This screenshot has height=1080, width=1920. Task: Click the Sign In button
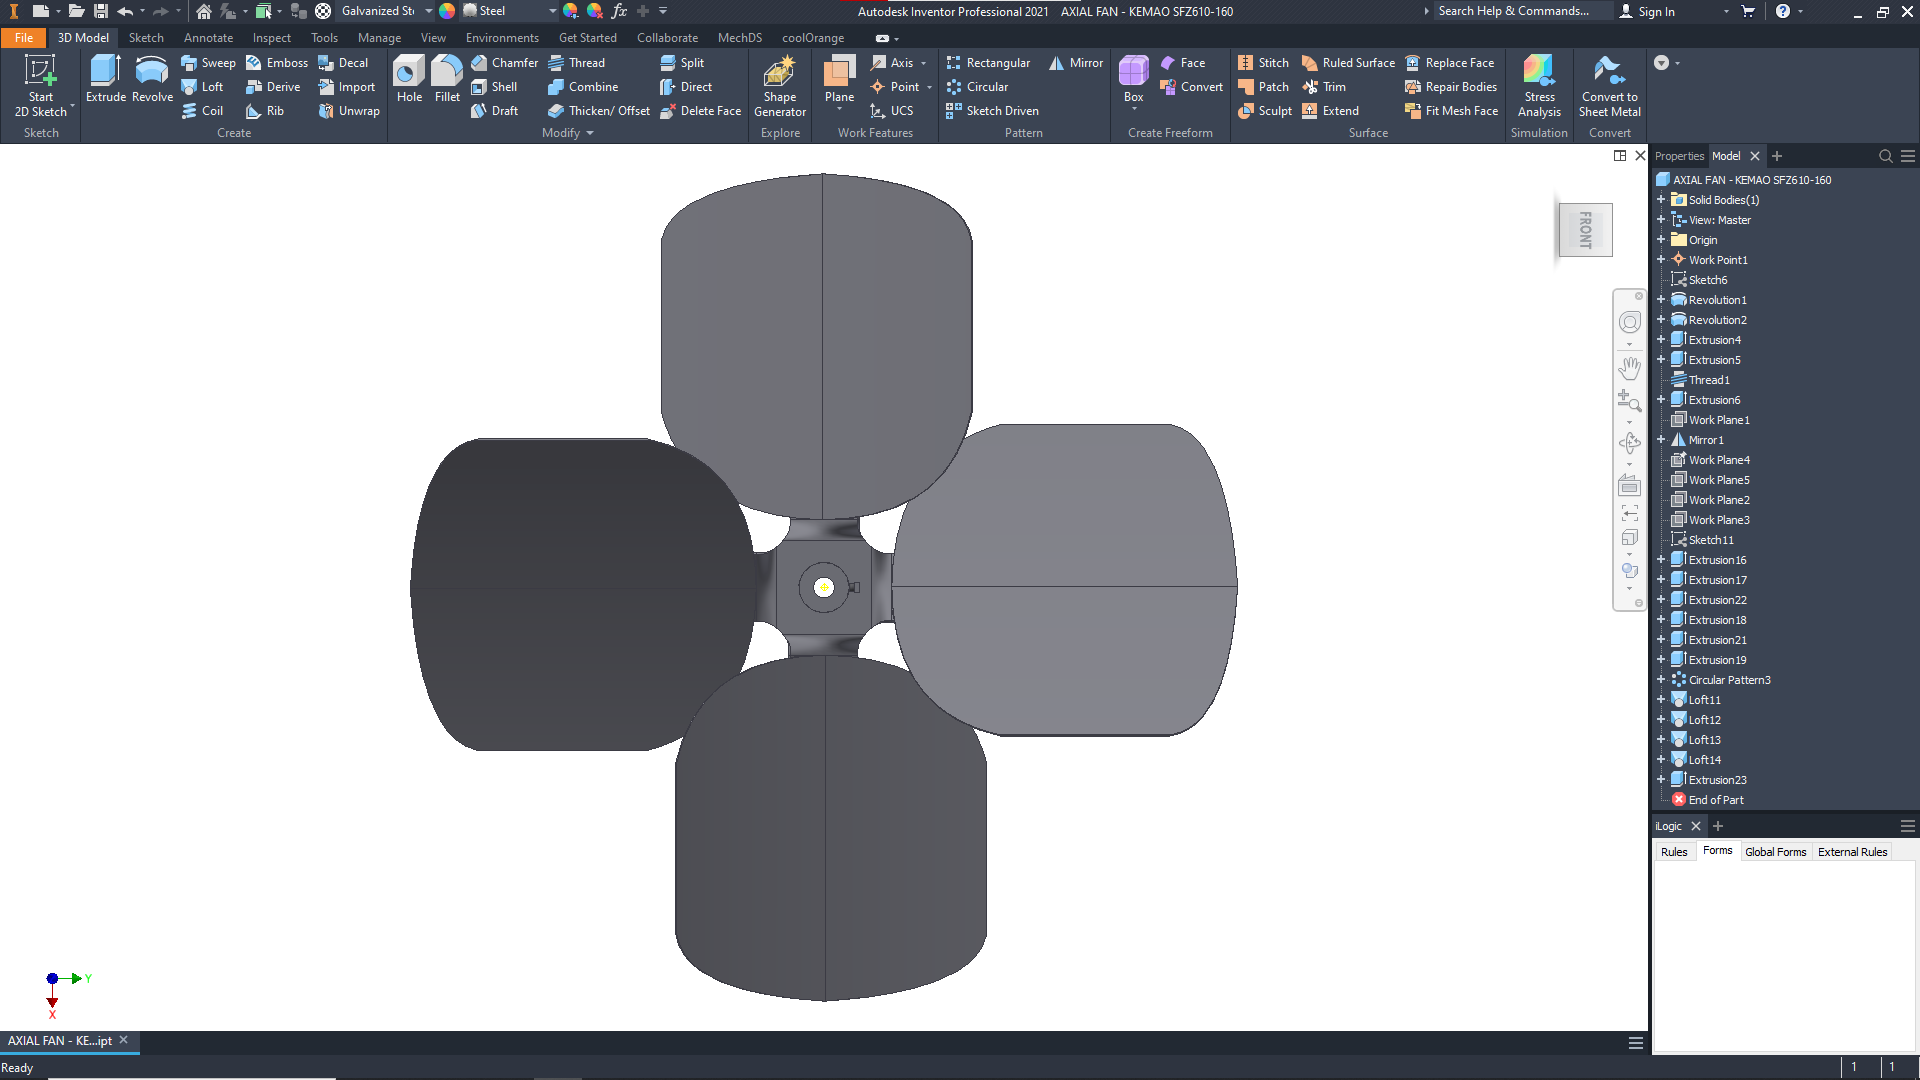coord(1648,11)
